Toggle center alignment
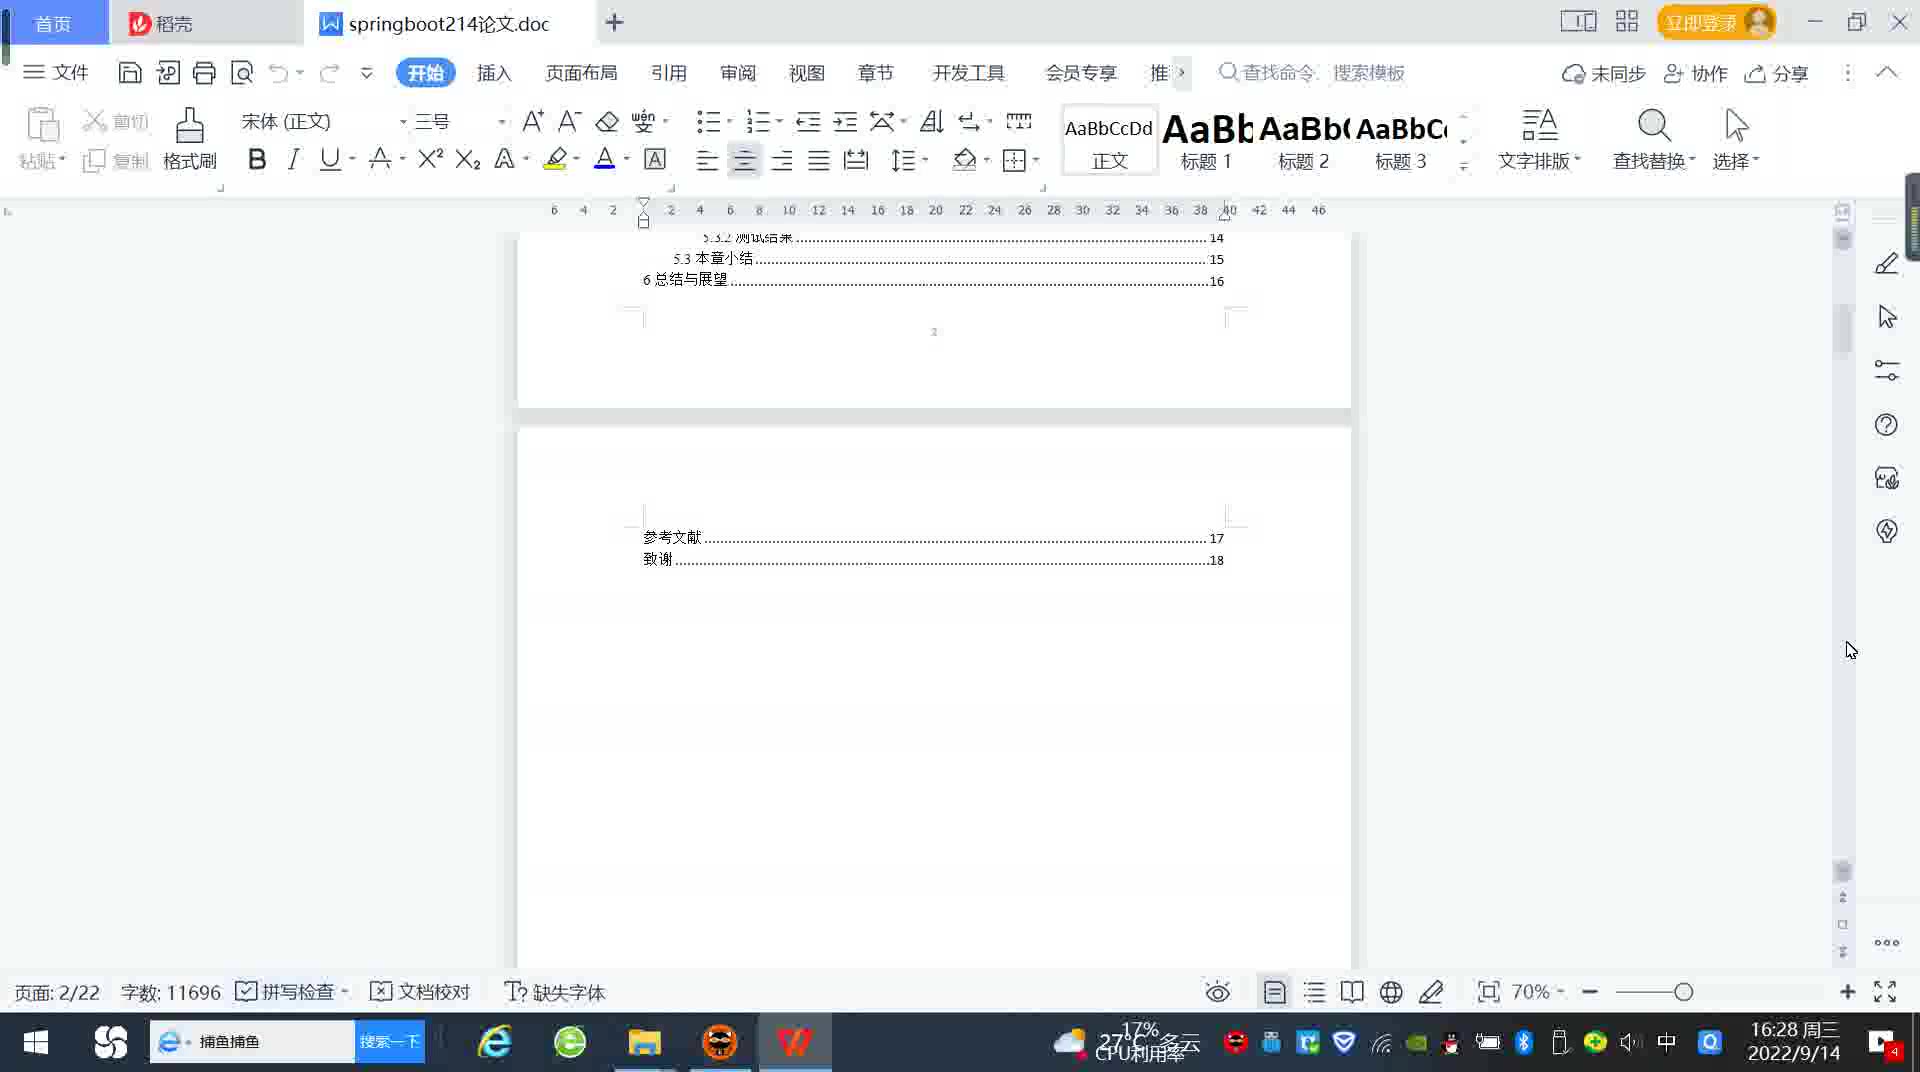The width and height of the screenshot is (1920, 1072). pos(744,160)
